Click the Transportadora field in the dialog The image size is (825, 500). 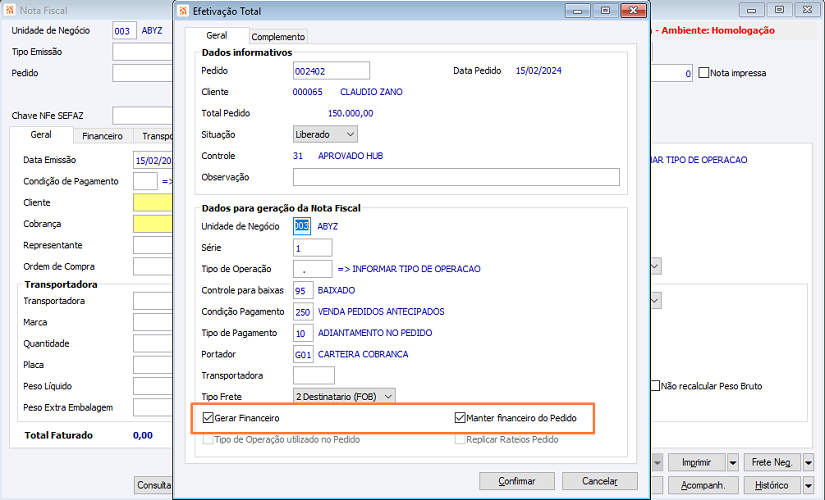pos(314,376)
